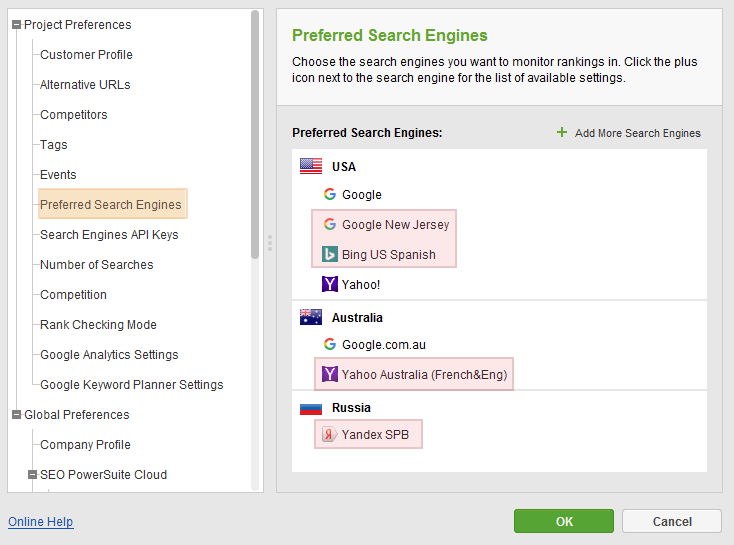Click the USA flag icon

311,166
